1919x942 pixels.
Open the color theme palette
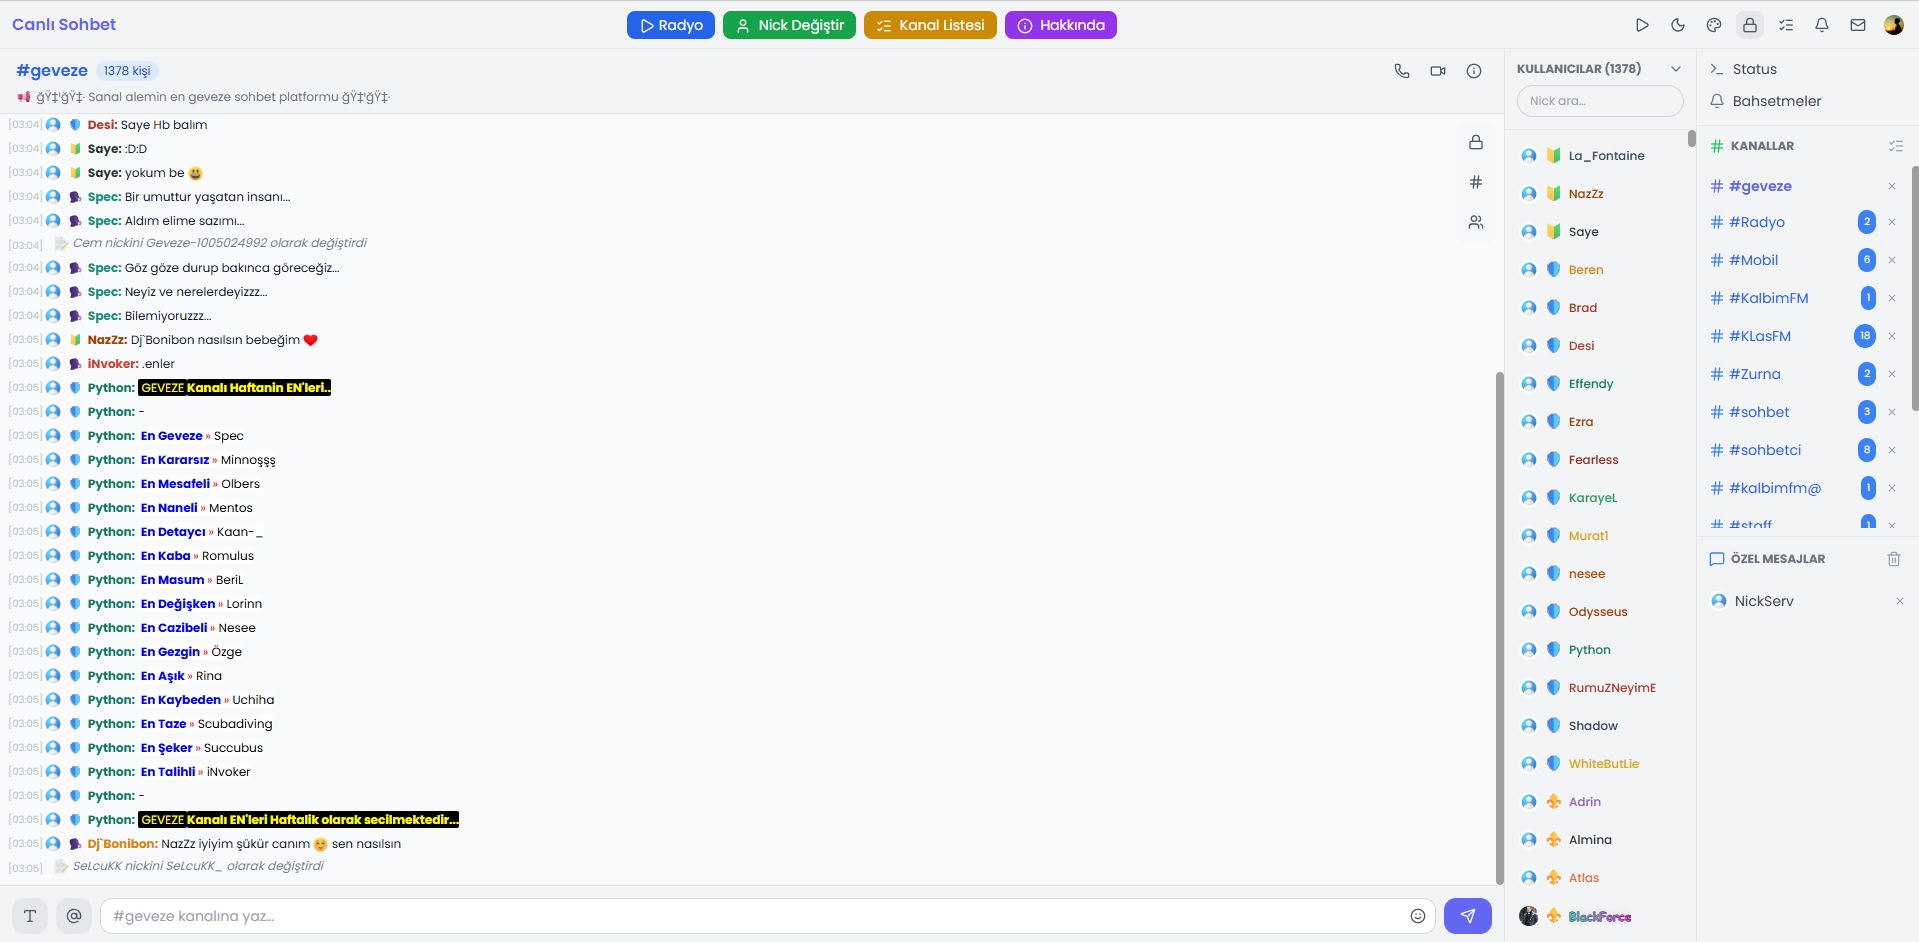(x=1714, y=25)
